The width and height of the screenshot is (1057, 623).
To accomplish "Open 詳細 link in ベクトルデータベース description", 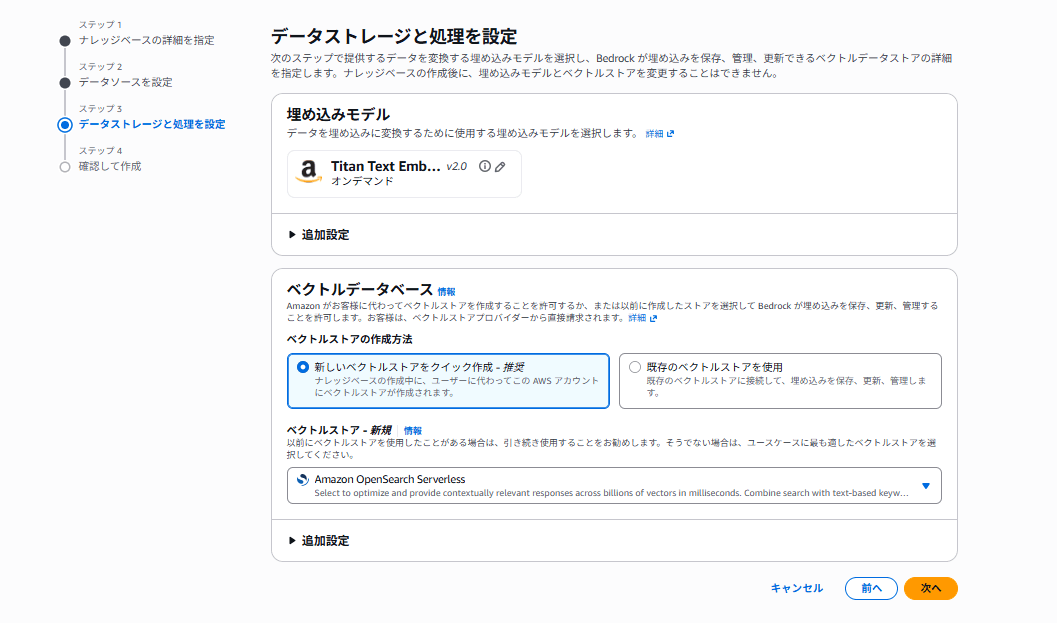I will coord(637,318).
